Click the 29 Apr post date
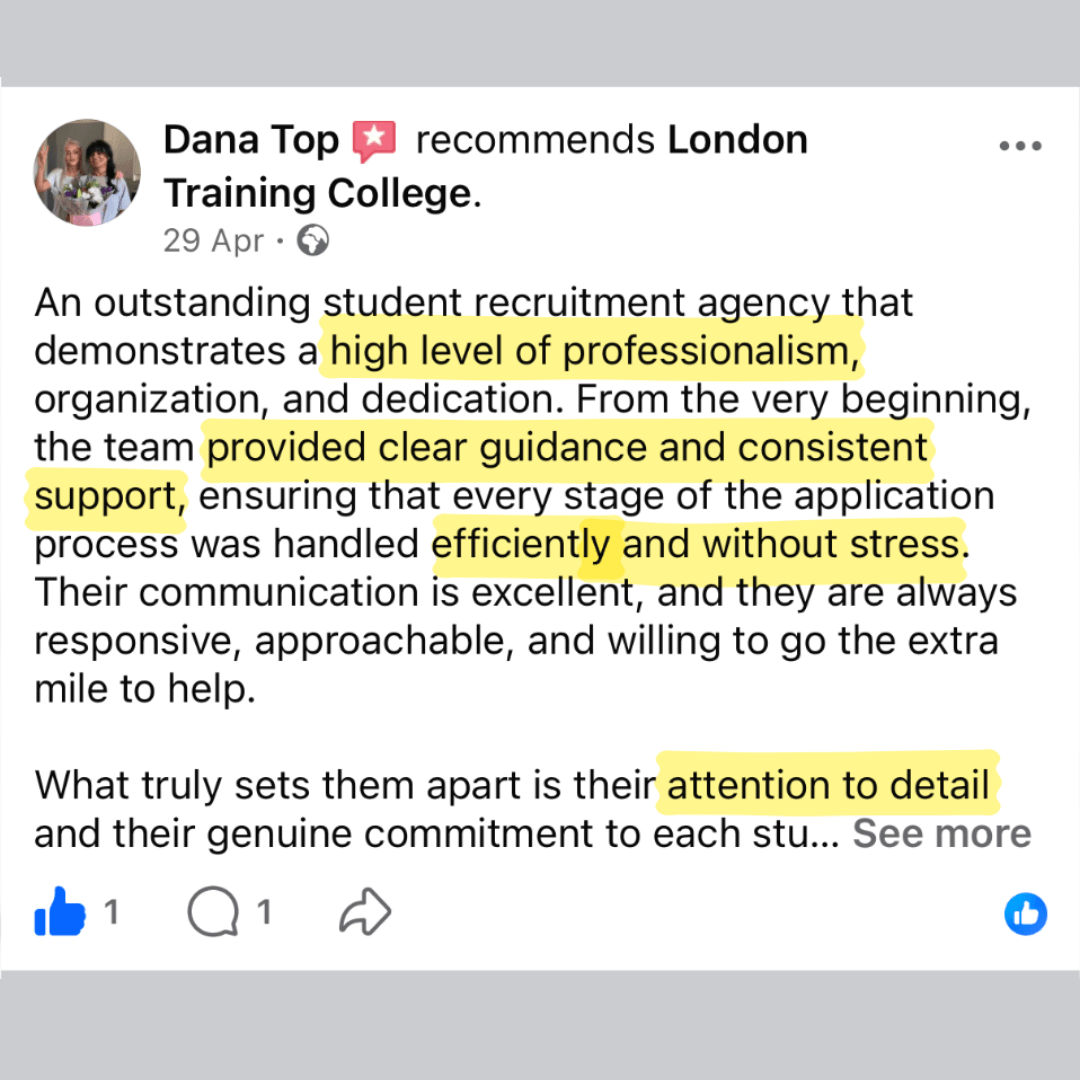This screenshot has width=1080, height=1080. click(214, 240)
